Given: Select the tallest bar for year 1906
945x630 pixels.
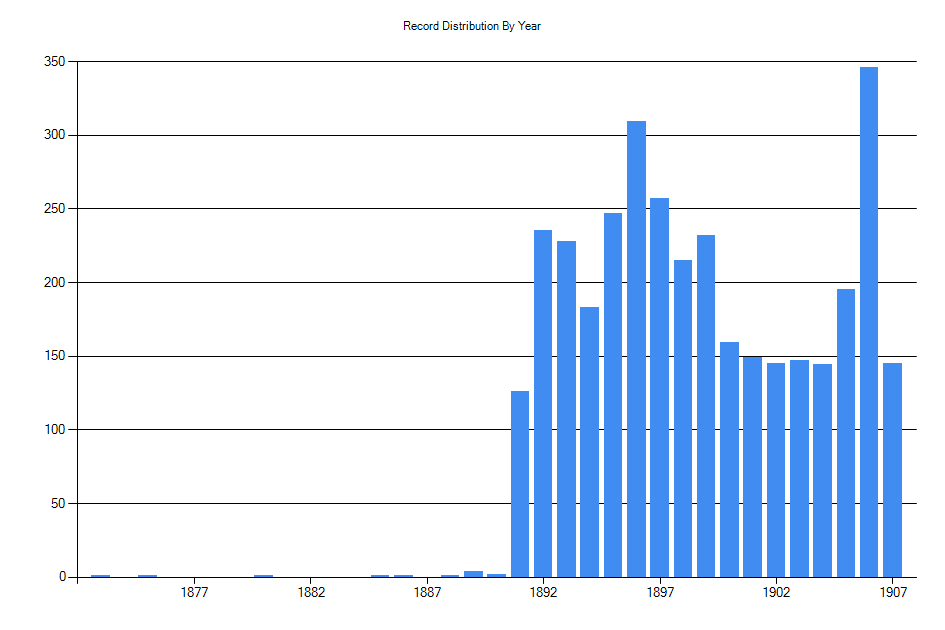Looking at the screenshot, I should pyautogui.click(x=868, y=322).
